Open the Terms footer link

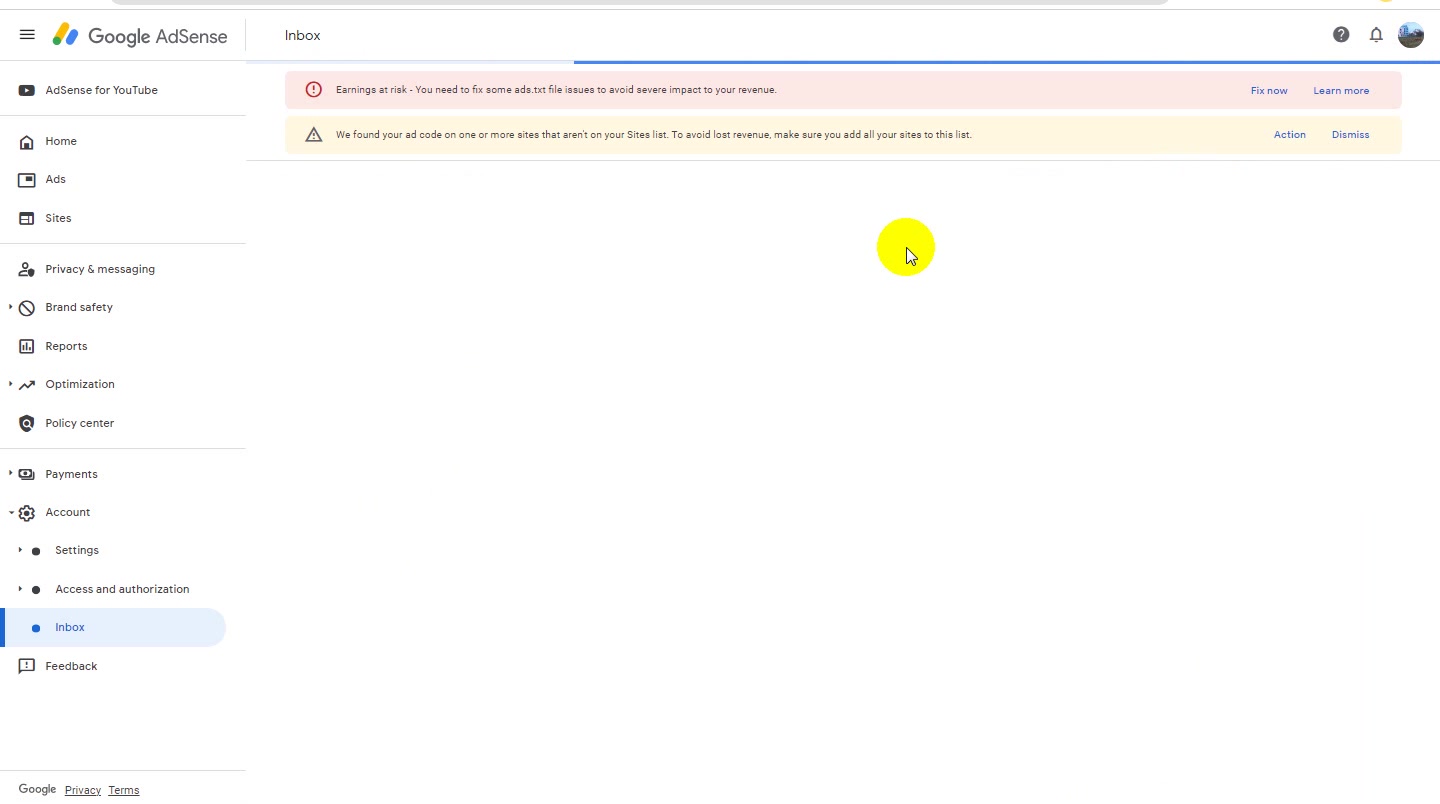(124, 790)
